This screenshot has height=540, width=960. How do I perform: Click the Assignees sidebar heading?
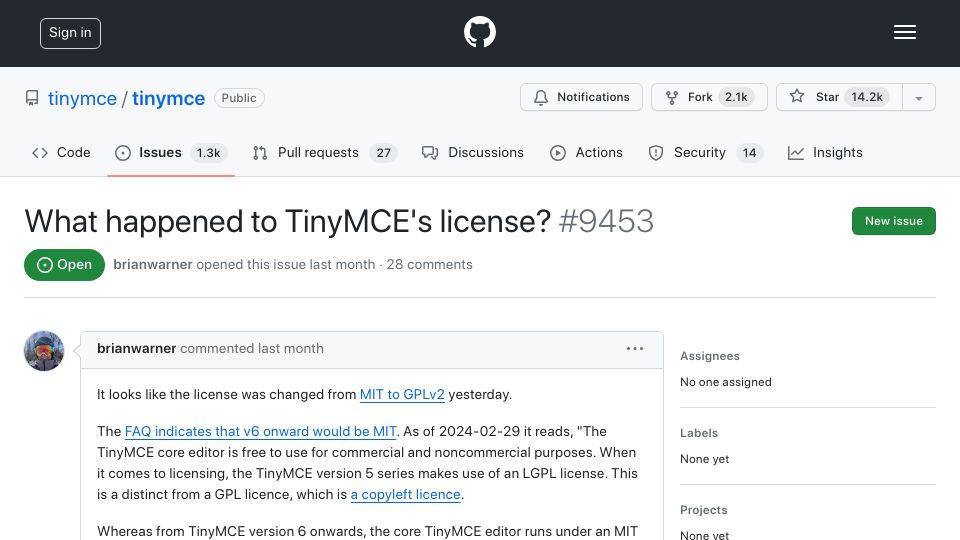point(710,356)
